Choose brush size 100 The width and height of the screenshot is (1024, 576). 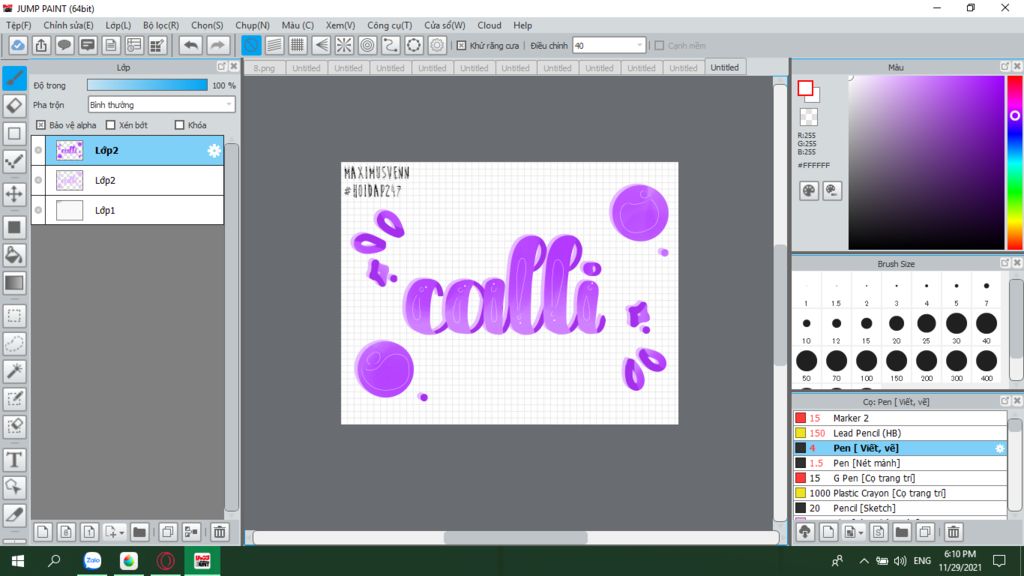866,361
